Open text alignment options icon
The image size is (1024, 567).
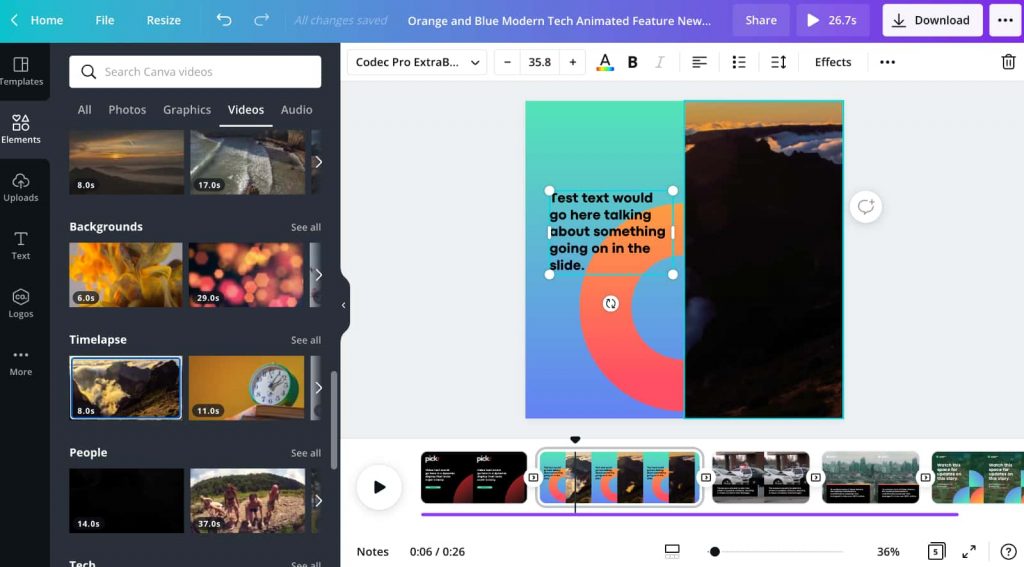point(700,62)
